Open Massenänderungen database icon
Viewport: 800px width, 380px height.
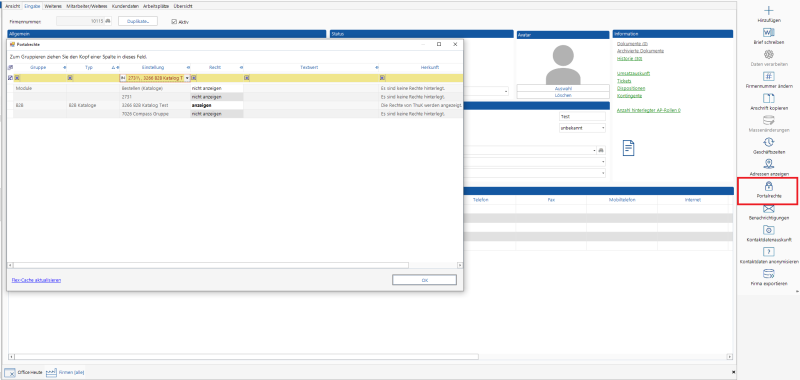(769, 120)
